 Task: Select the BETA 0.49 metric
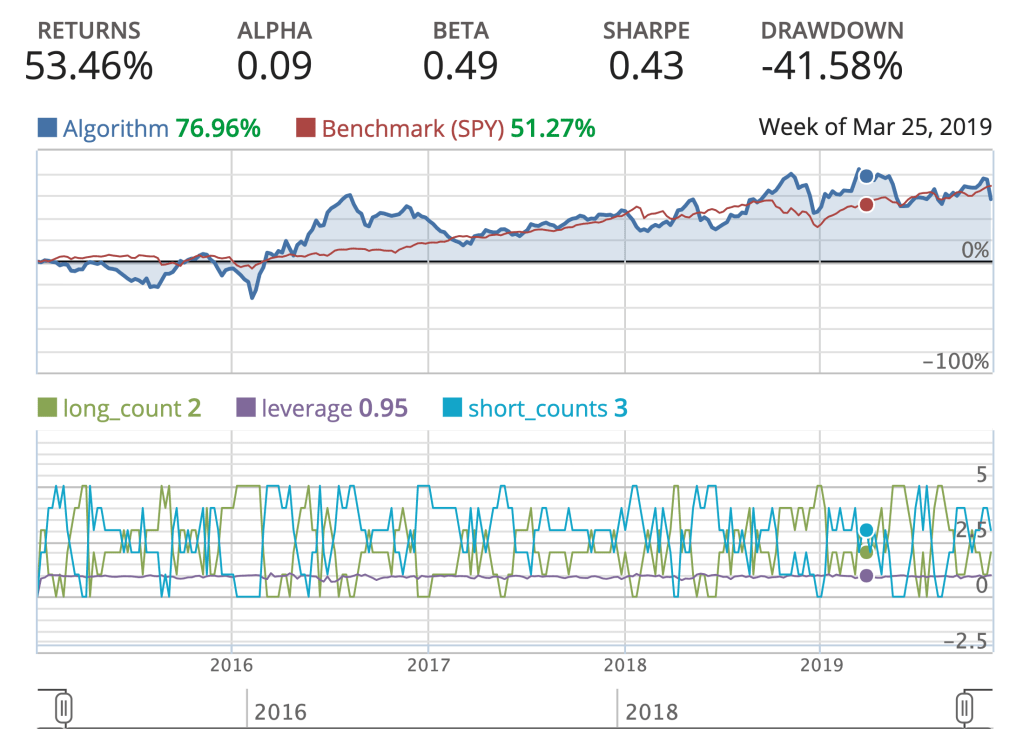tap(460, 52)
